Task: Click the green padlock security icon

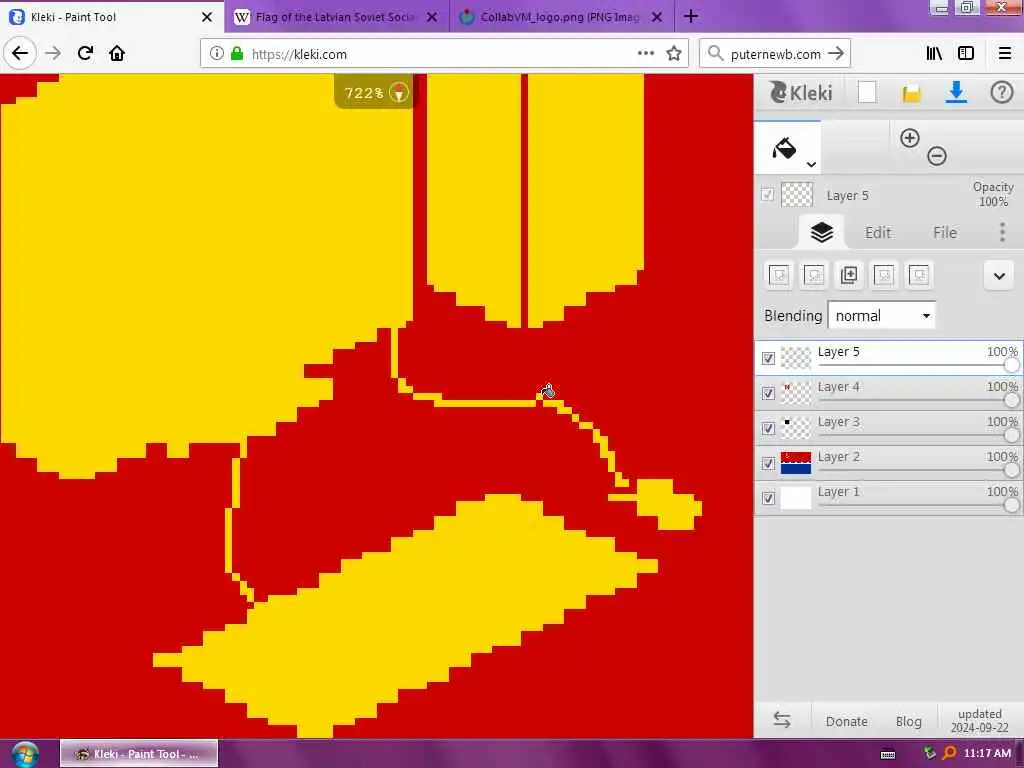Action: tap(237, 54)
